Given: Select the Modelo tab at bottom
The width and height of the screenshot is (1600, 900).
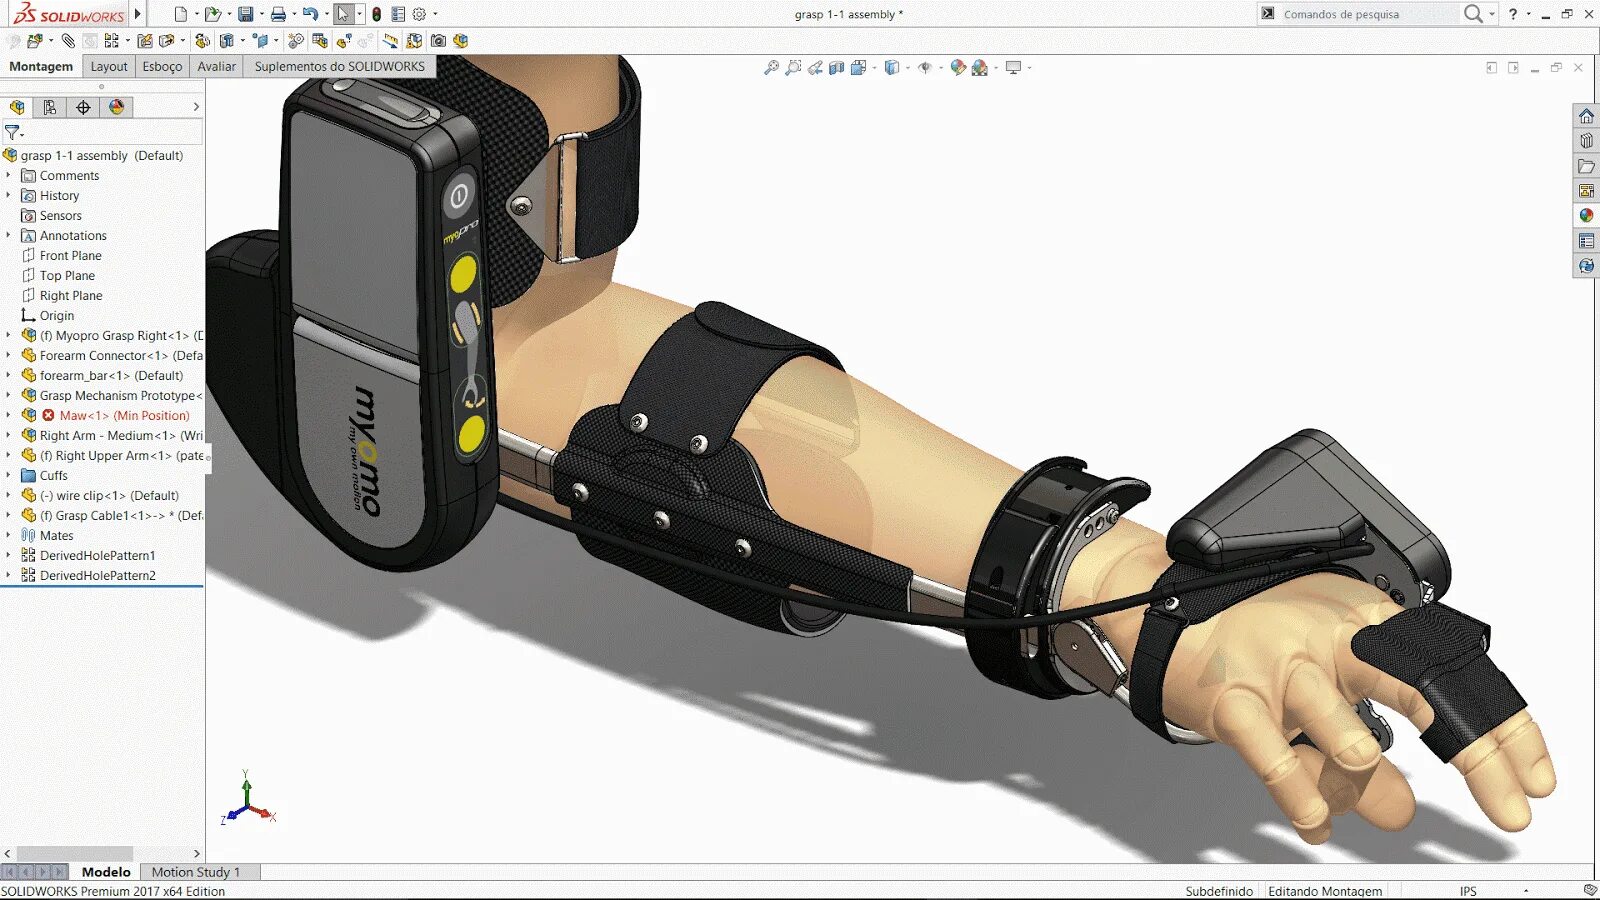Looking at the screenshot, I should click(106, 872).
